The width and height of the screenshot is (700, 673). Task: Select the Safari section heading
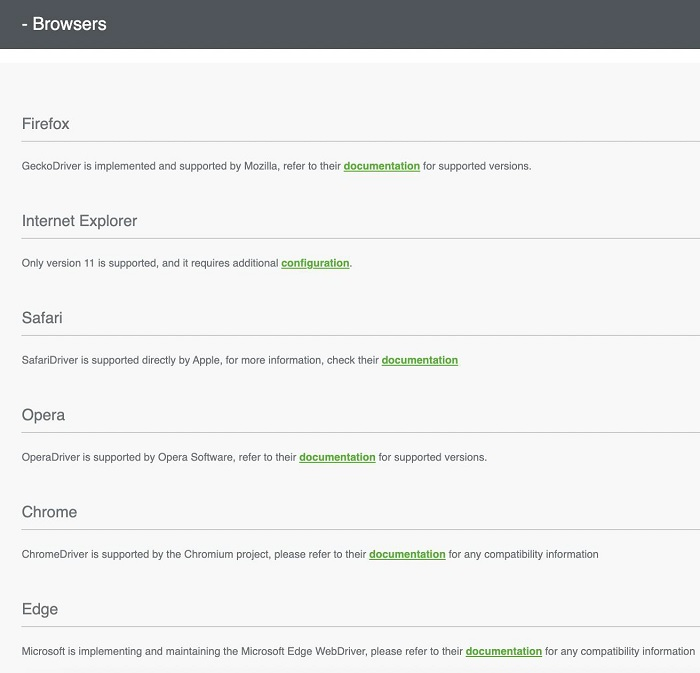click(42, 318)
